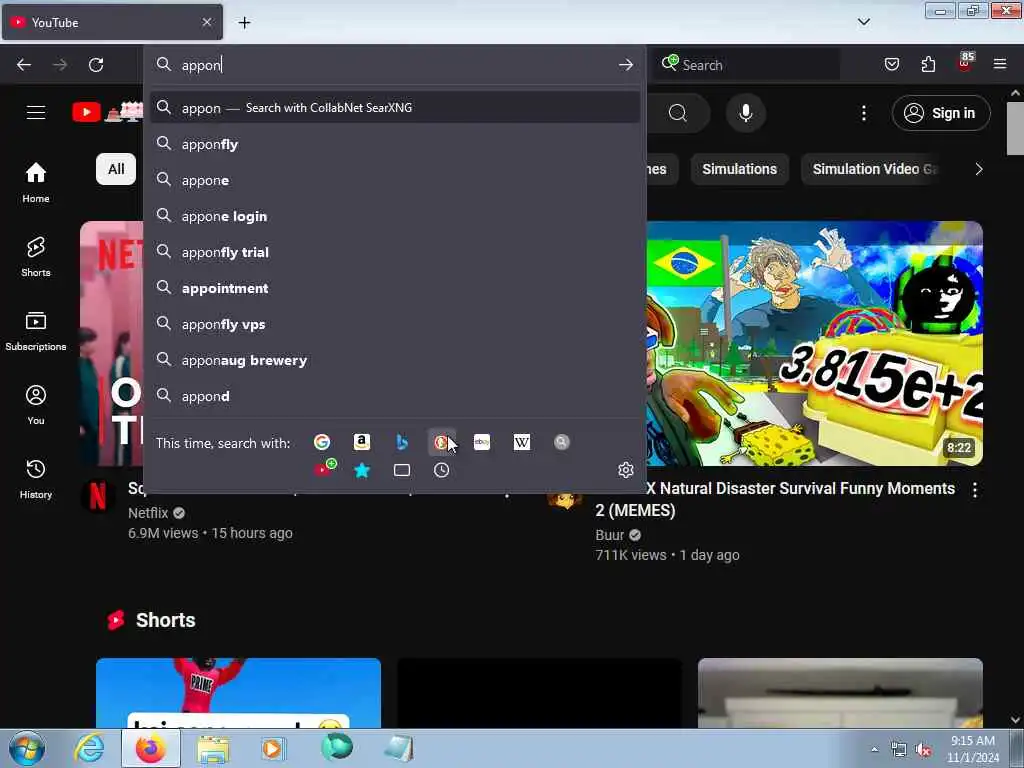Screen dimensions: 1024x768
Task: Go to YouTube Home in sidebar
Action: coord(36,182)
